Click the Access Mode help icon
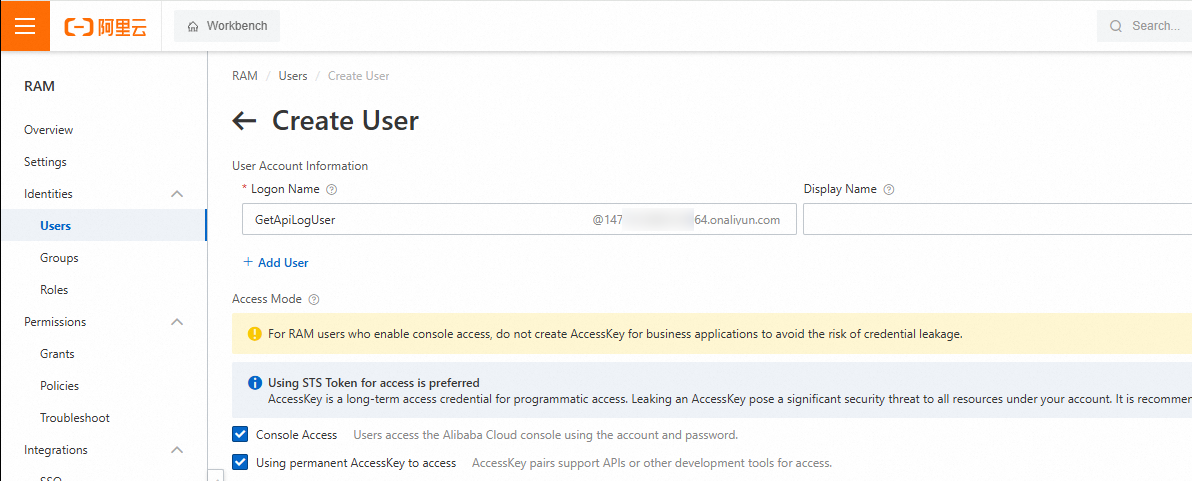 [314, 299]
